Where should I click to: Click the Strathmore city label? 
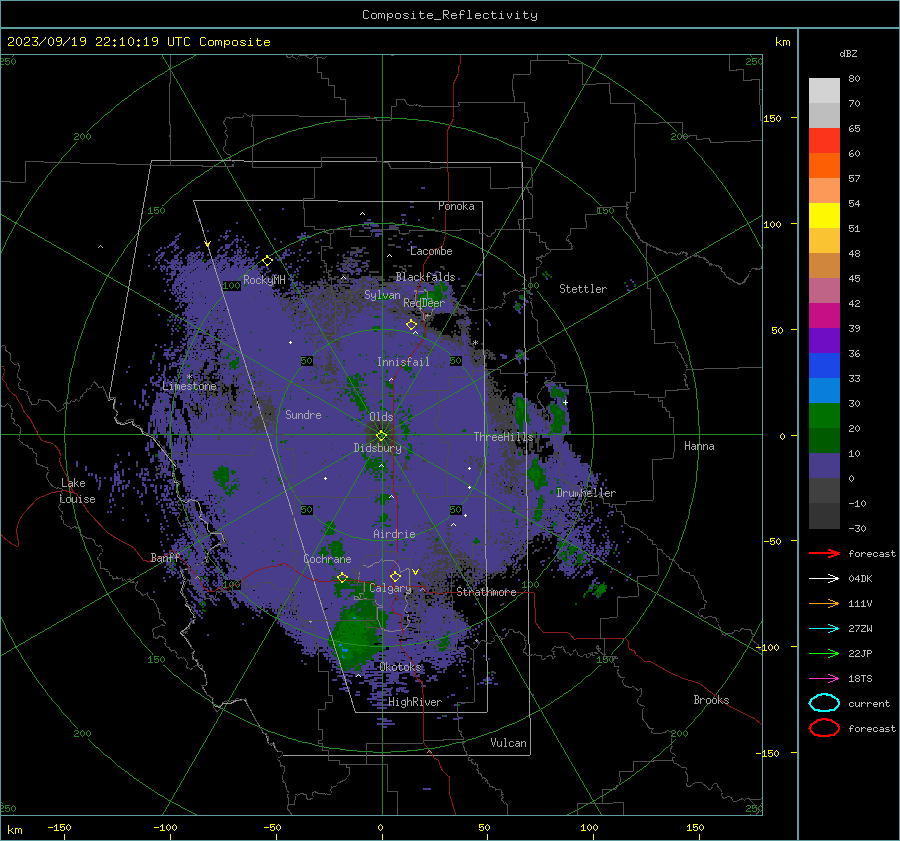coord(486,592)
